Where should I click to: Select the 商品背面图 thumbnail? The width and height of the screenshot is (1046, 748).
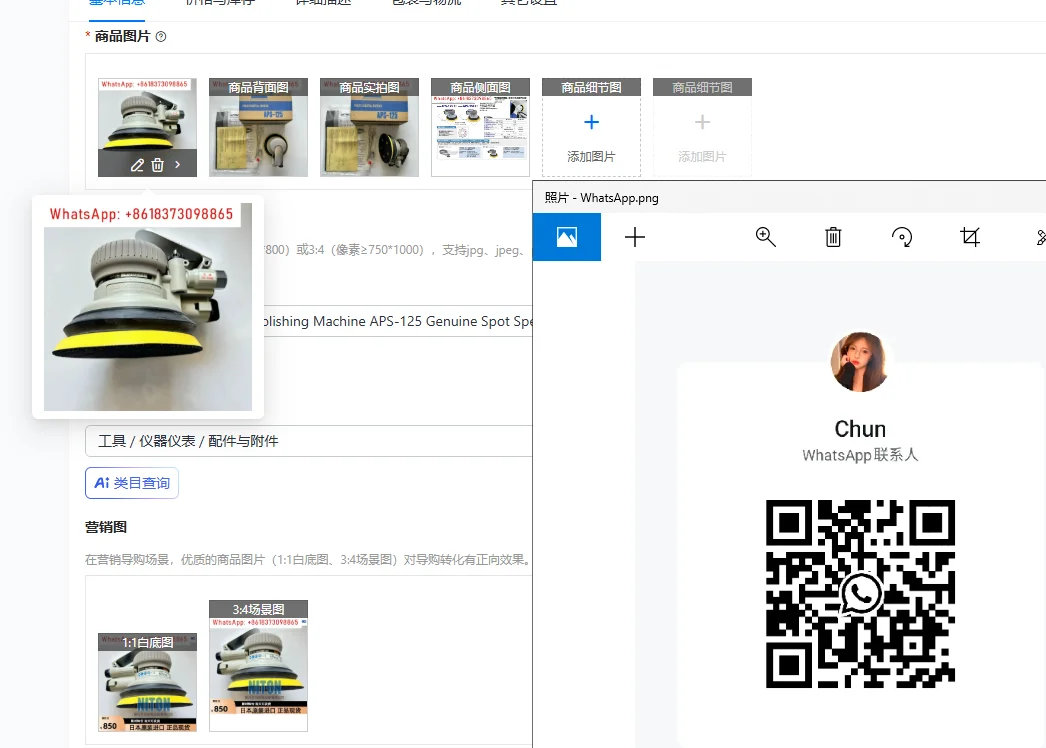point(258,127)
